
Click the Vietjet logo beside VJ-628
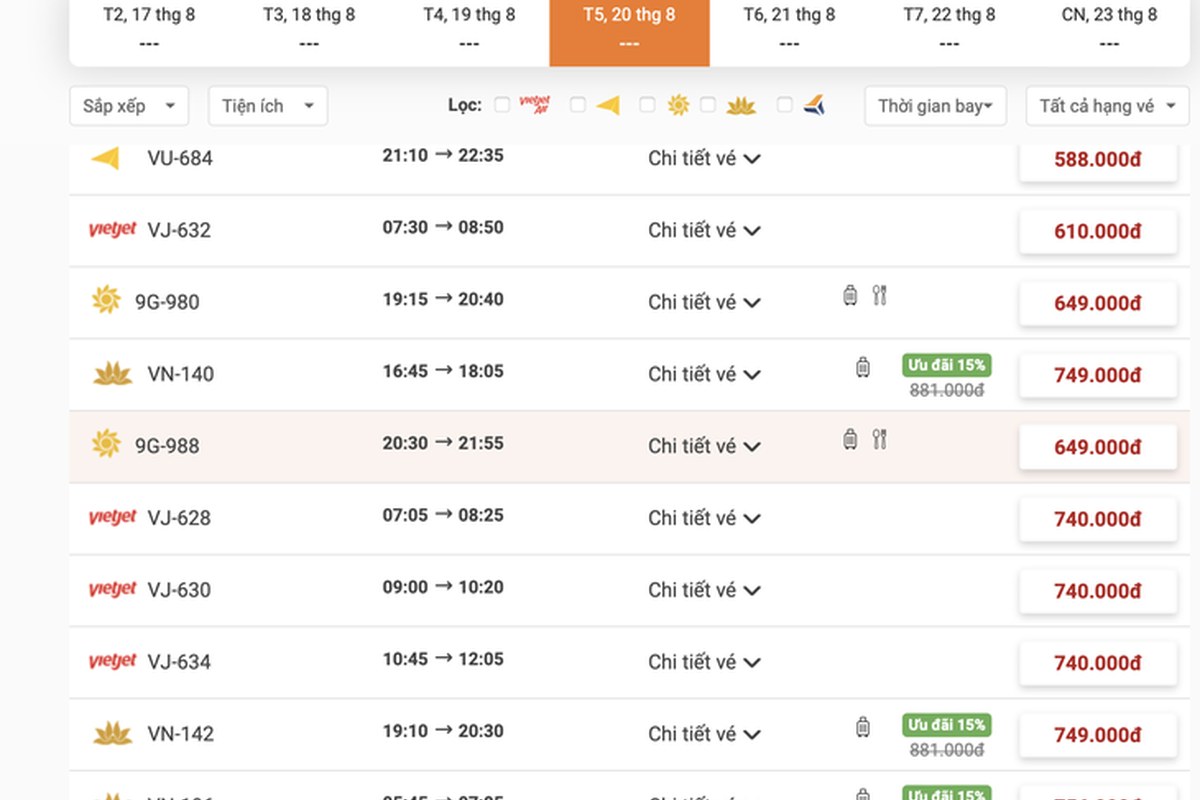click(x=112, y=518)
